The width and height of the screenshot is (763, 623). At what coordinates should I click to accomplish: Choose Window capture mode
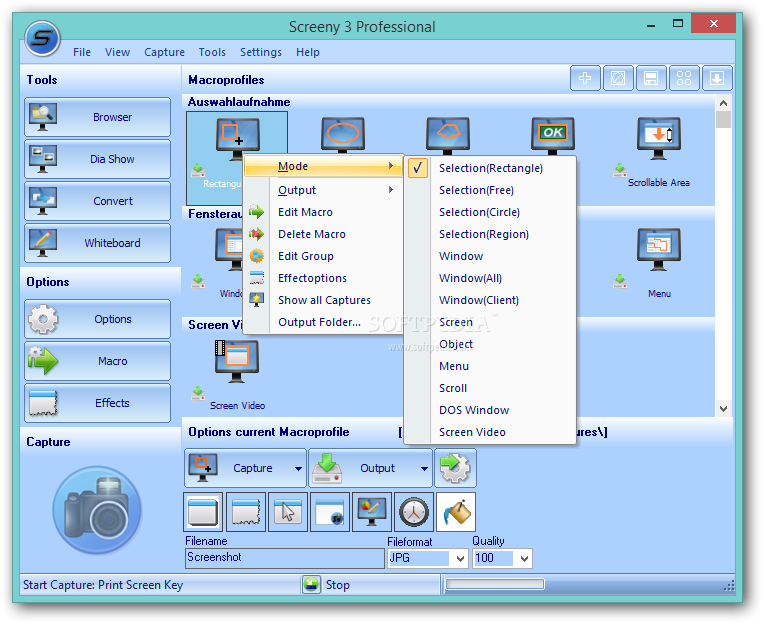click(x=490, y=256)
